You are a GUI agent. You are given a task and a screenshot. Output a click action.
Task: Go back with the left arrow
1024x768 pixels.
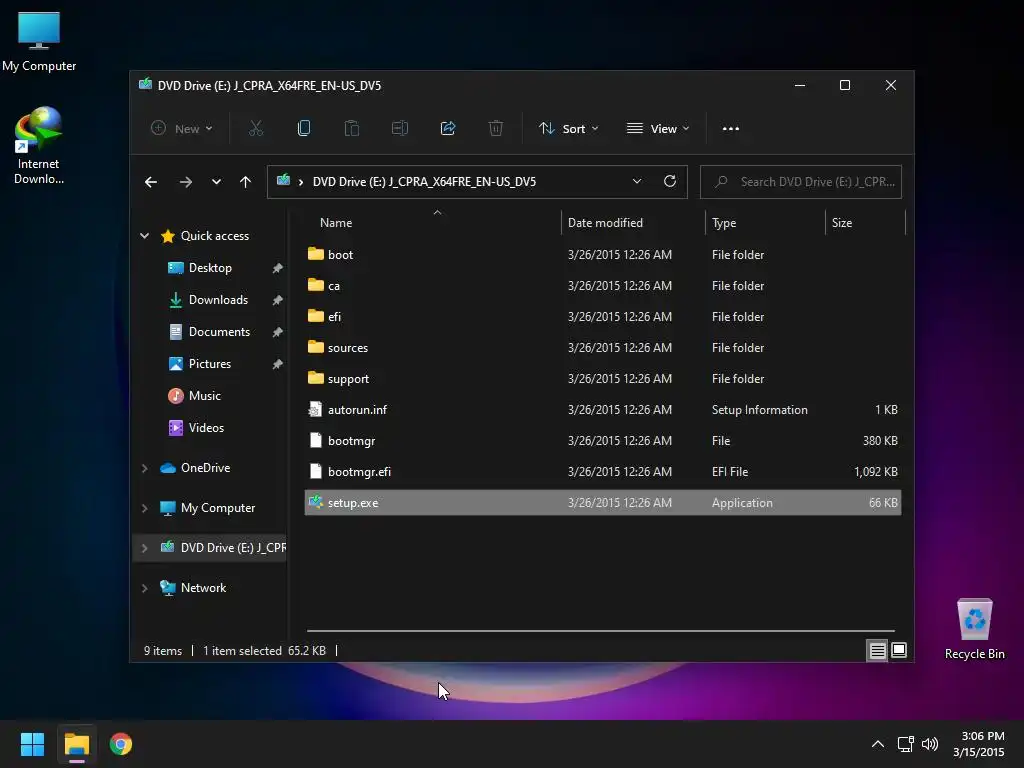151,182
